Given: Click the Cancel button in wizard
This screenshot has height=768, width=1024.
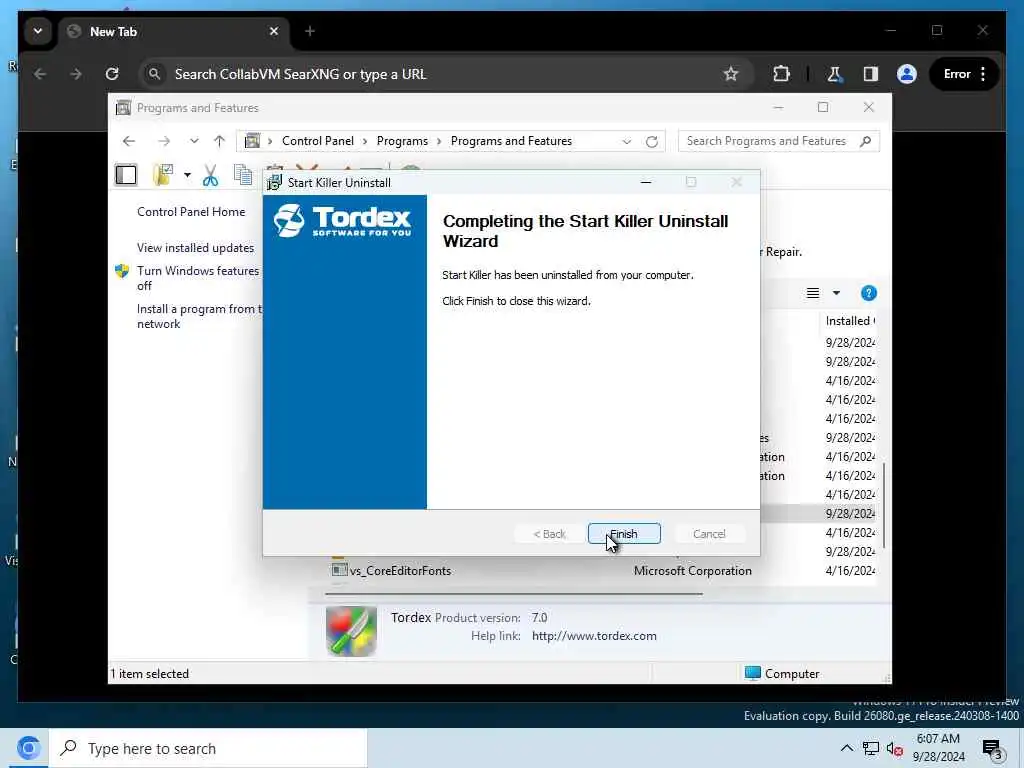Looking at the screenshot, I should (x=709, y=534).
